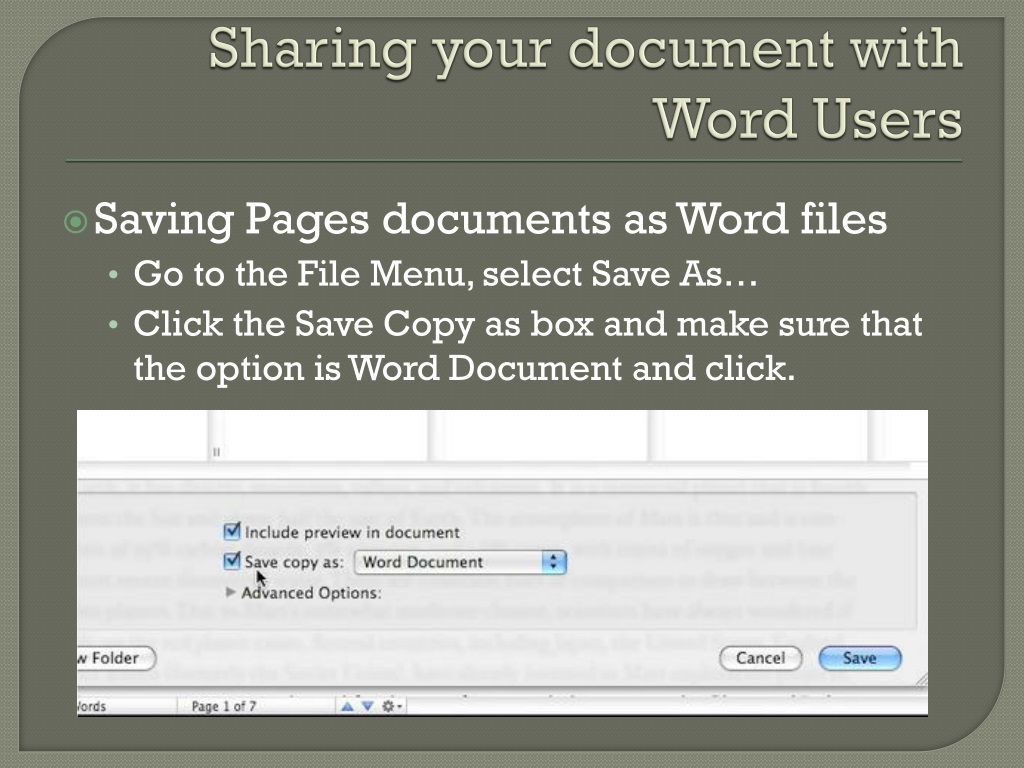Screen dimensions: 1024x768
Task: Click the Advanced Options label
Action: [312, 593]
